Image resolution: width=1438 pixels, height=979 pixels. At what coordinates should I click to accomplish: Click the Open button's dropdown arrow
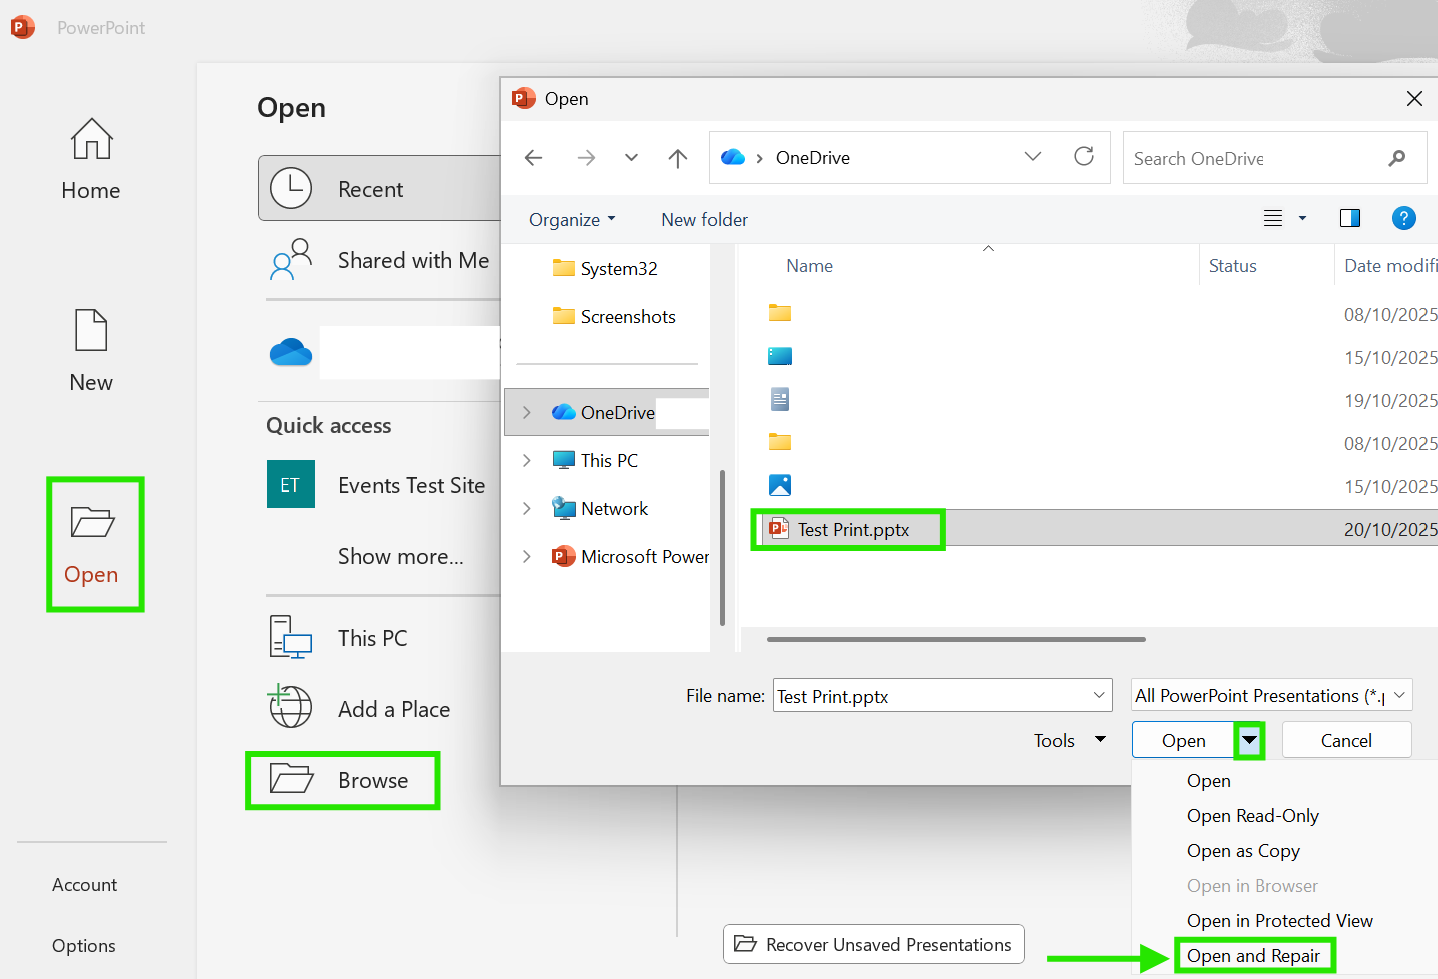click(1250, 740)
